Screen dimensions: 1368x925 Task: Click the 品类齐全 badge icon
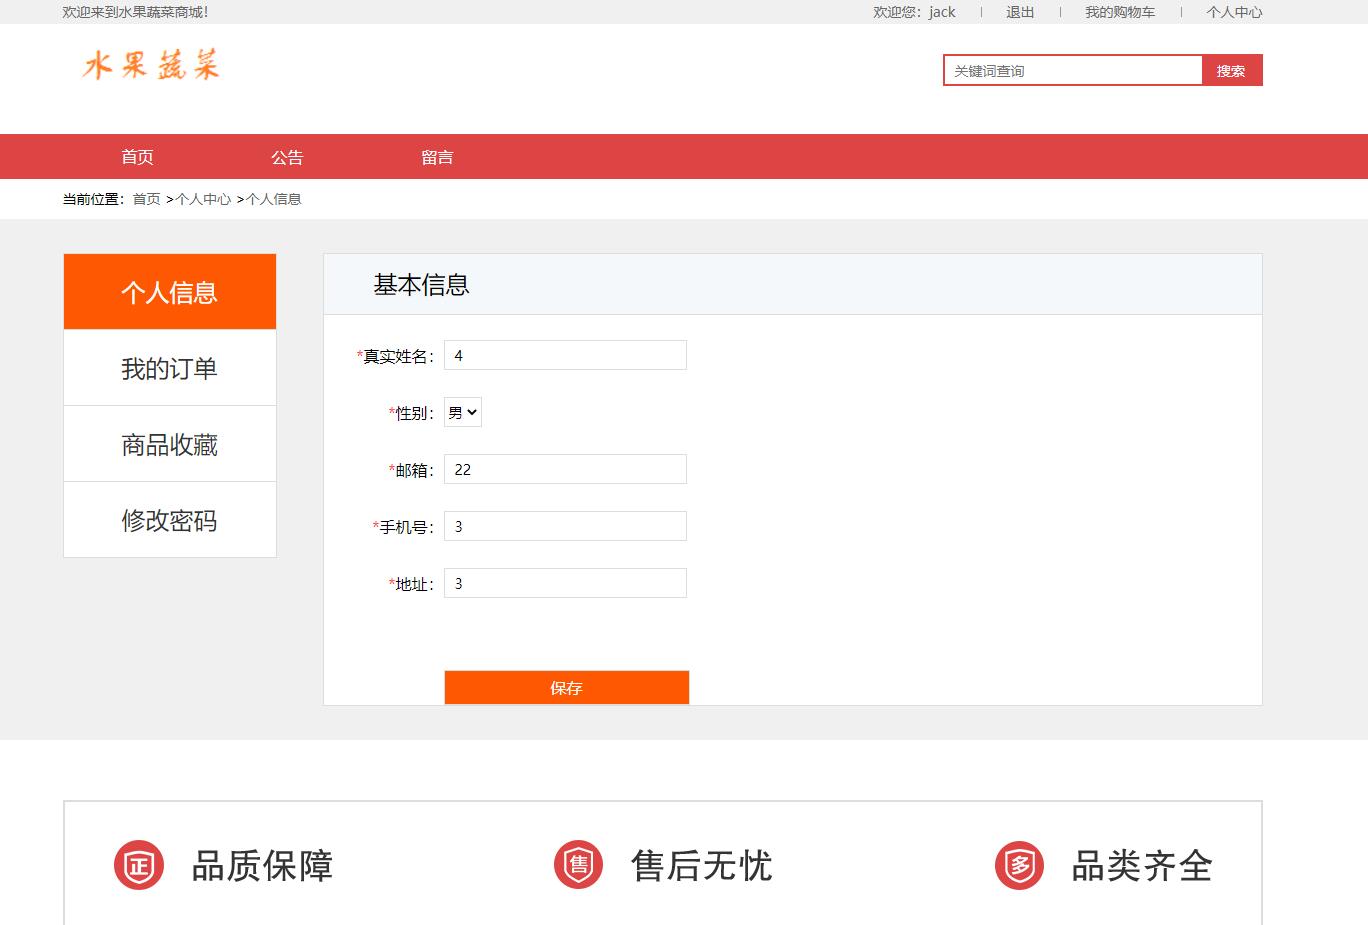pos(1019,865)
